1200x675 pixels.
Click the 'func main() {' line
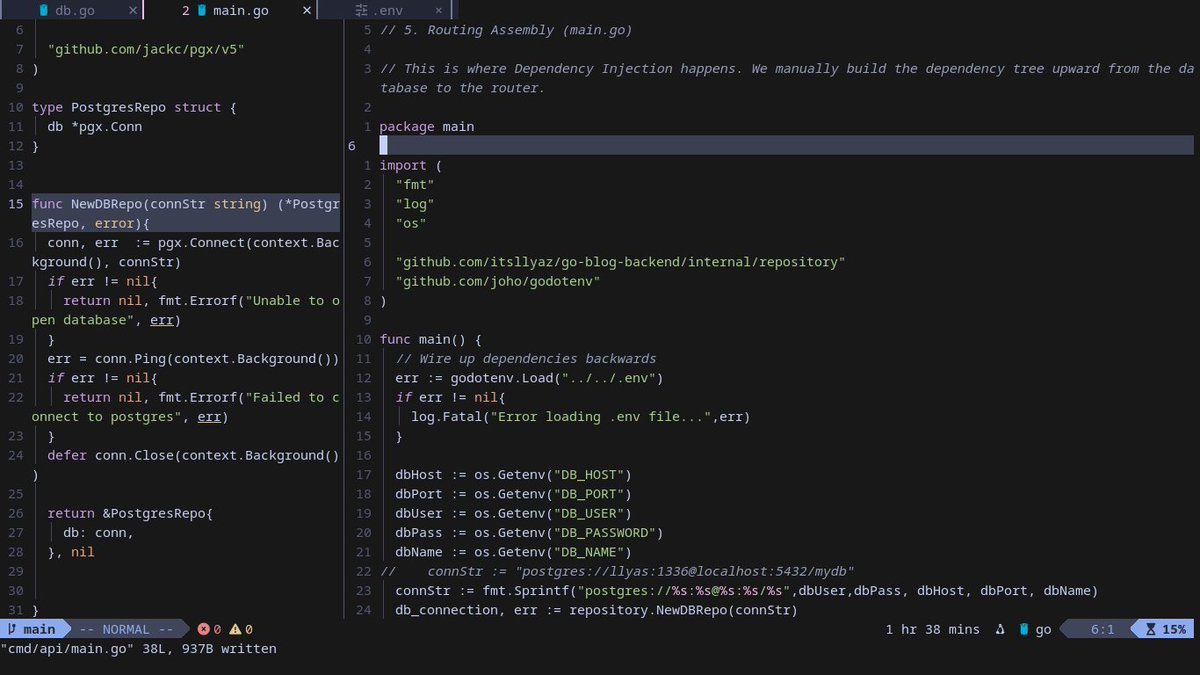[431, 339]
